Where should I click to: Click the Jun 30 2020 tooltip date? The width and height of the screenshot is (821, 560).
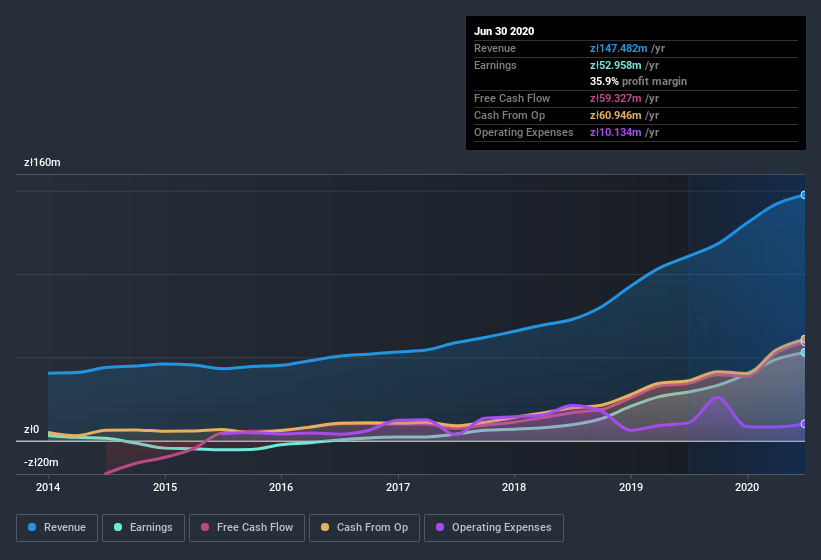[504, 31]
